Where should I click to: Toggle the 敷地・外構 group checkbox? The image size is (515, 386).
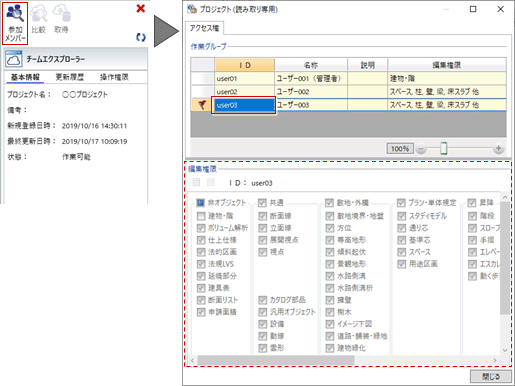tap(329, 203)
